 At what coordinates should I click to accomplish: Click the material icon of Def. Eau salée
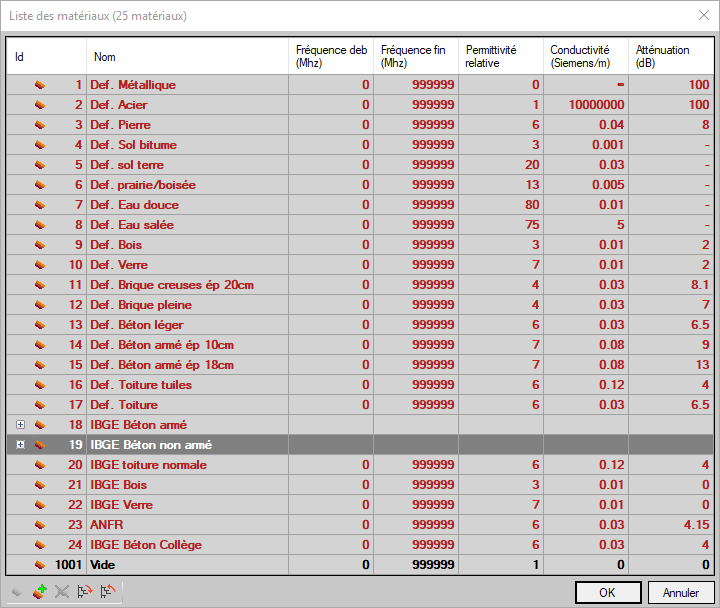40,225
